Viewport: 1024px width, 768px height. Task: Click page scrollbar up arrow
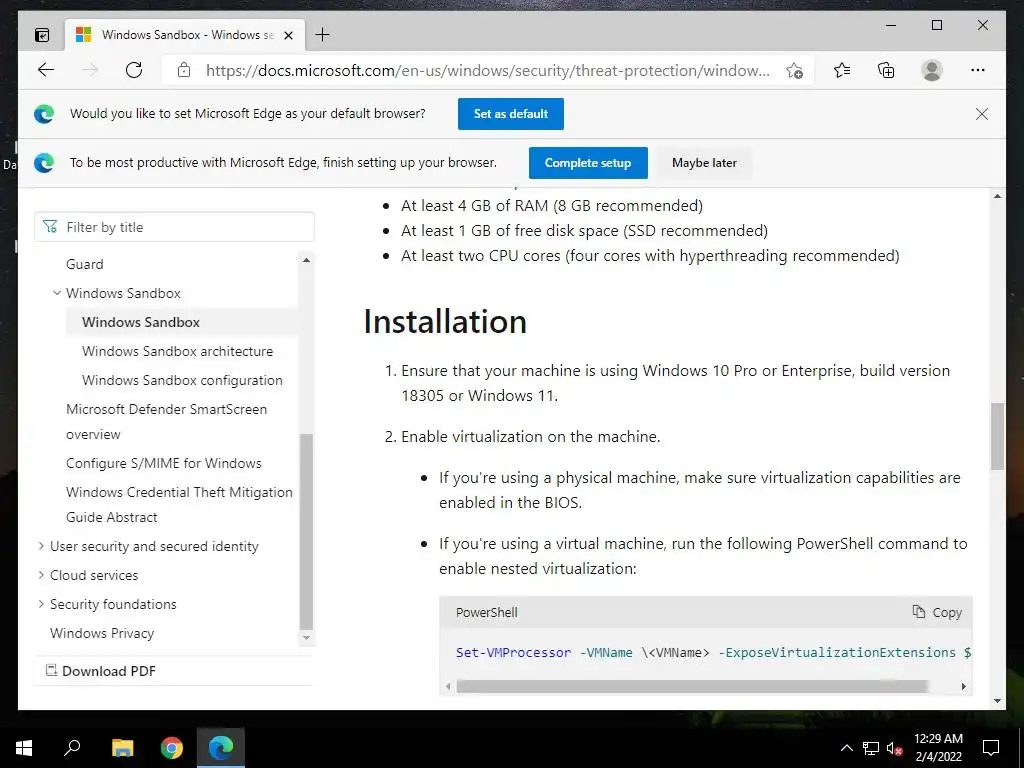click(x=997, y=196)
